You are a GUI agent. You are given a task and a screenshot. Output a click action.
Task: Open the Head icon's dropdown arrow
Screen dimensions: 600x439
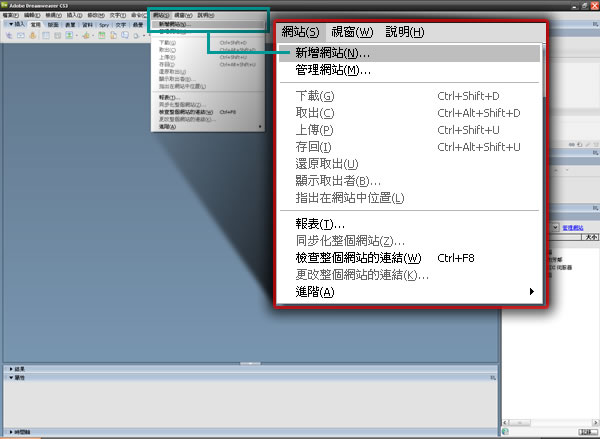143,36
